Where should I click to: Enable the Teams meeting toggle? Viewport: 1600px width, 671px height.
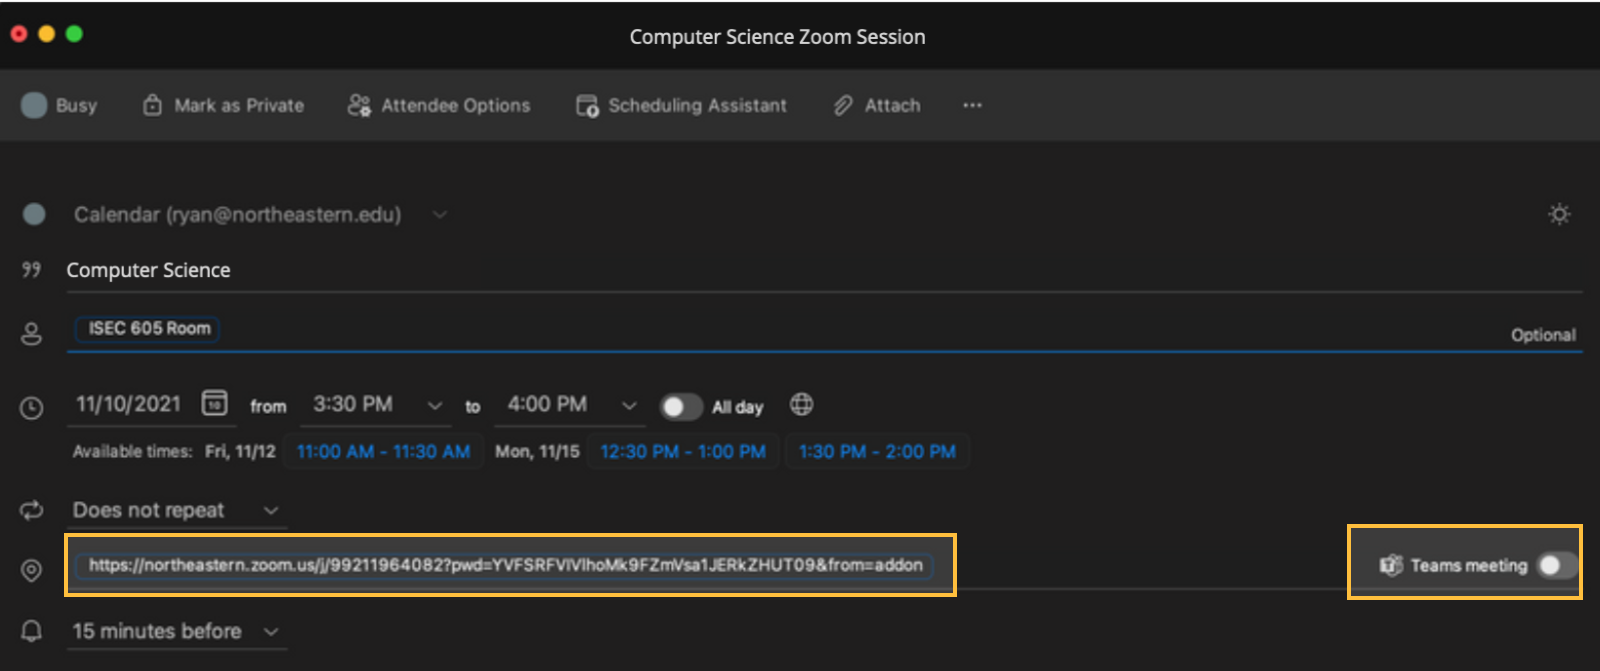pos(1555,566)
